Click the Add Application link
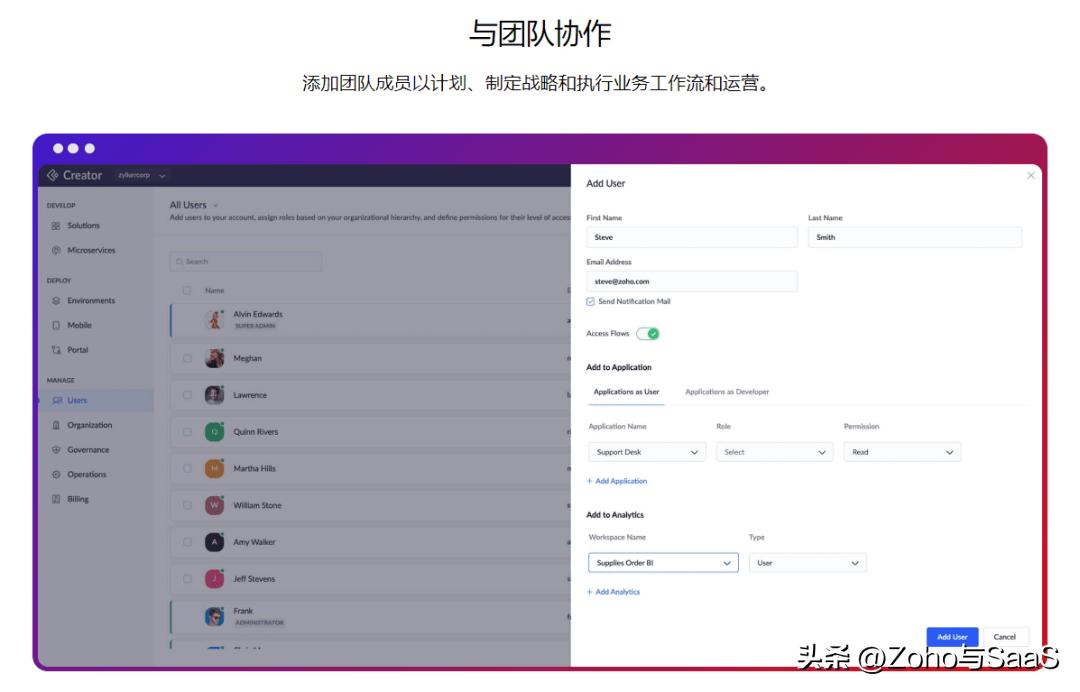The width and height of the screenshot is (1080, 692). coord(618,481)
